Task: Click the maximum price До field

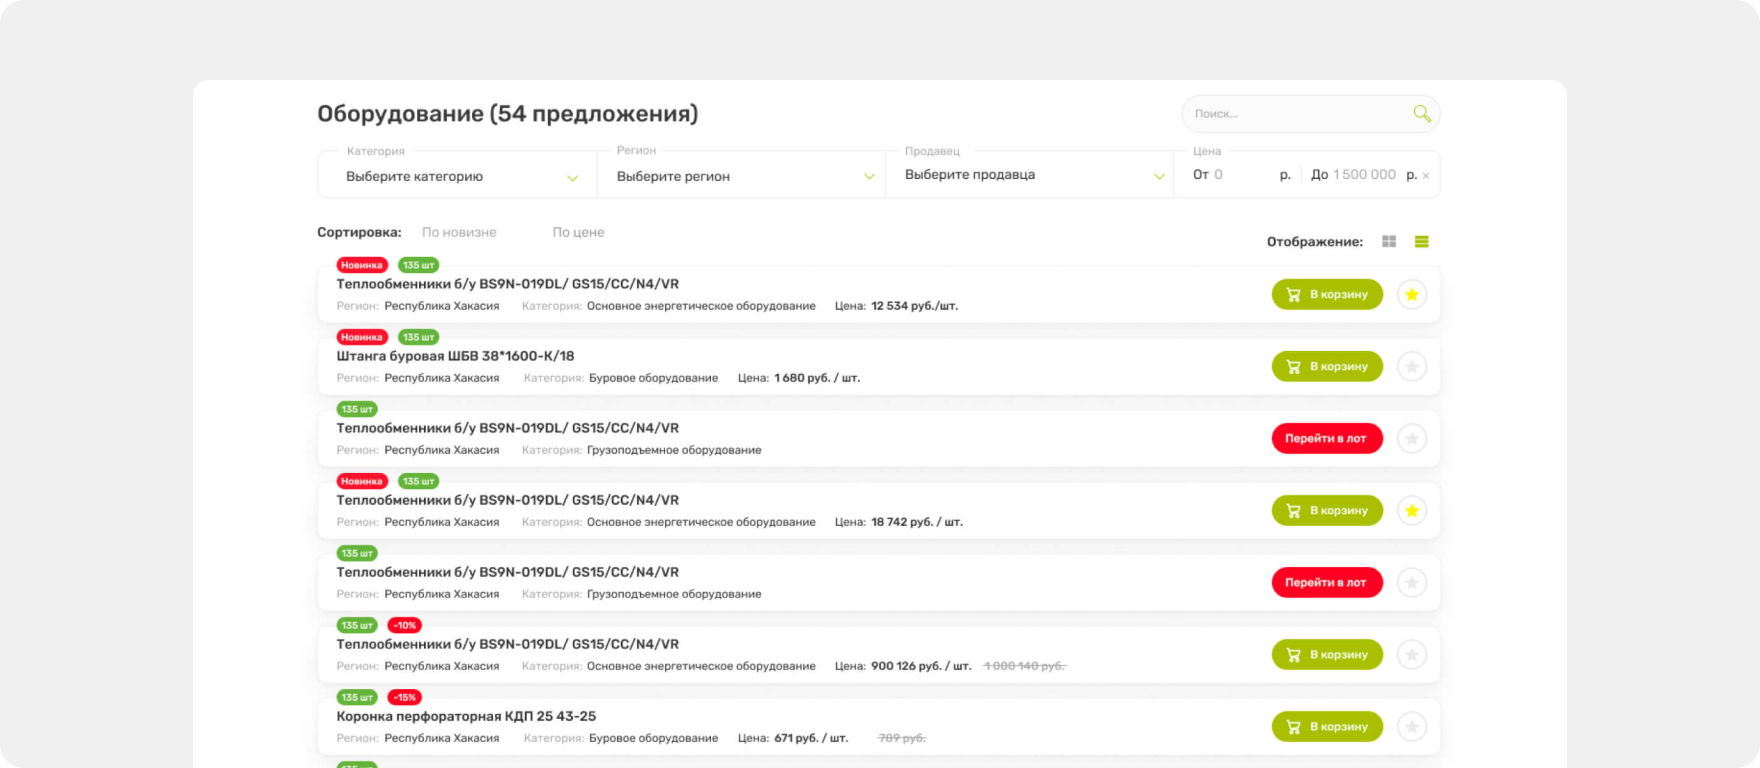Action: tap(1363, 175)
